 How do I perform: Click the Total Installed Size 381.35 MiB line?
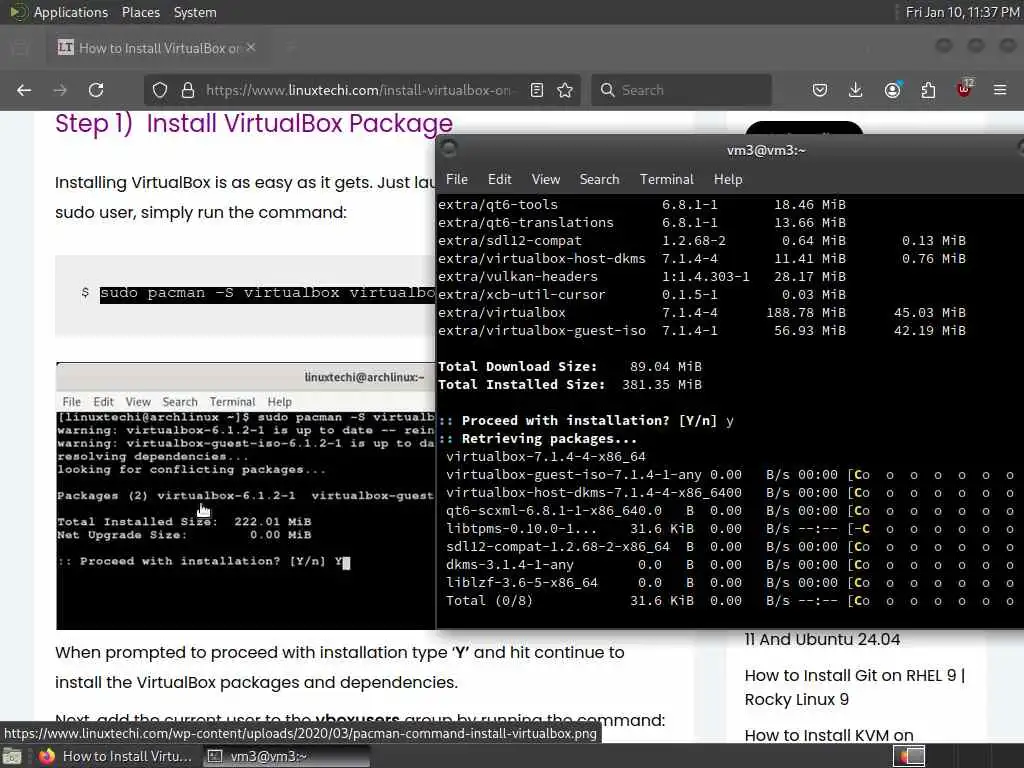pyautogui.click(x=569, y=385)
